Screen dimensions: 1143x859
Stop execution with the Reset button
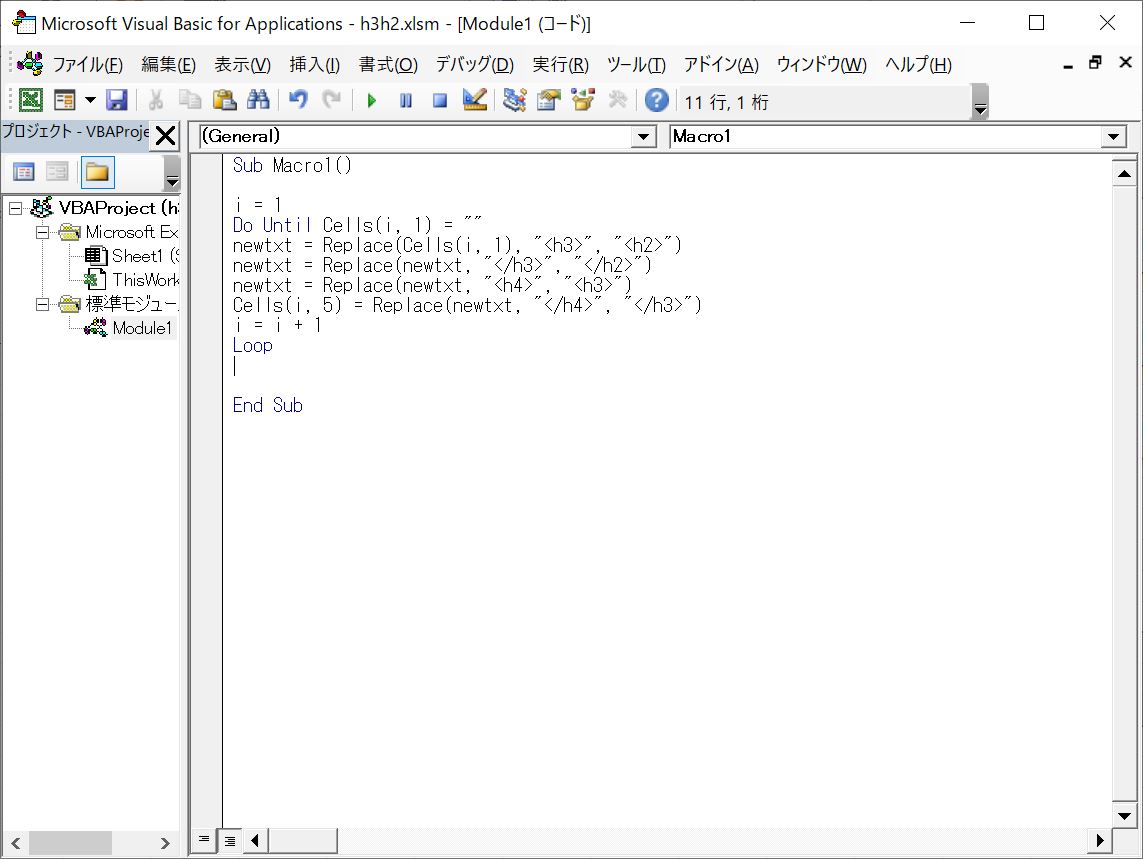point(440,100)
